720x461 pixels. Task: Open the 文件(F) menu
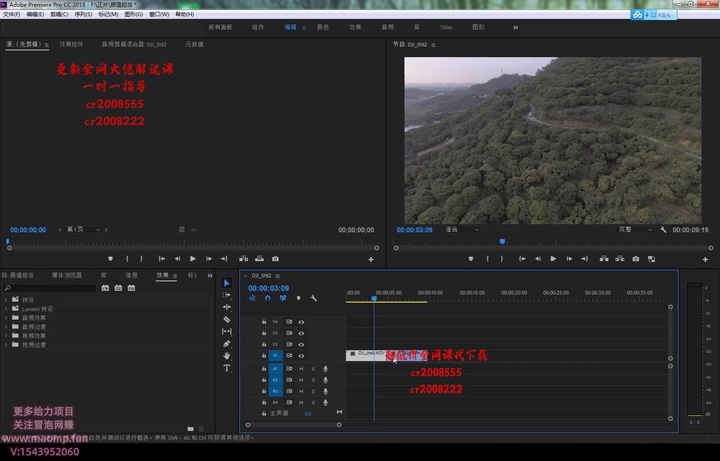pos(11,14)
